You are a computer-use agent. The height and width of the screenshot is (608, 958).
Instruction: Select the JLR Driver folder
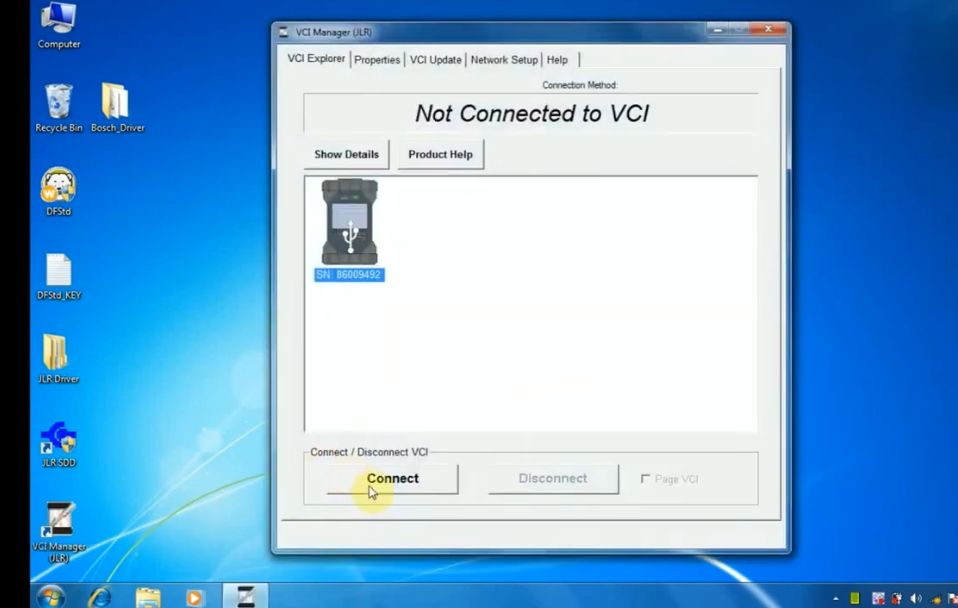point(59,359)
